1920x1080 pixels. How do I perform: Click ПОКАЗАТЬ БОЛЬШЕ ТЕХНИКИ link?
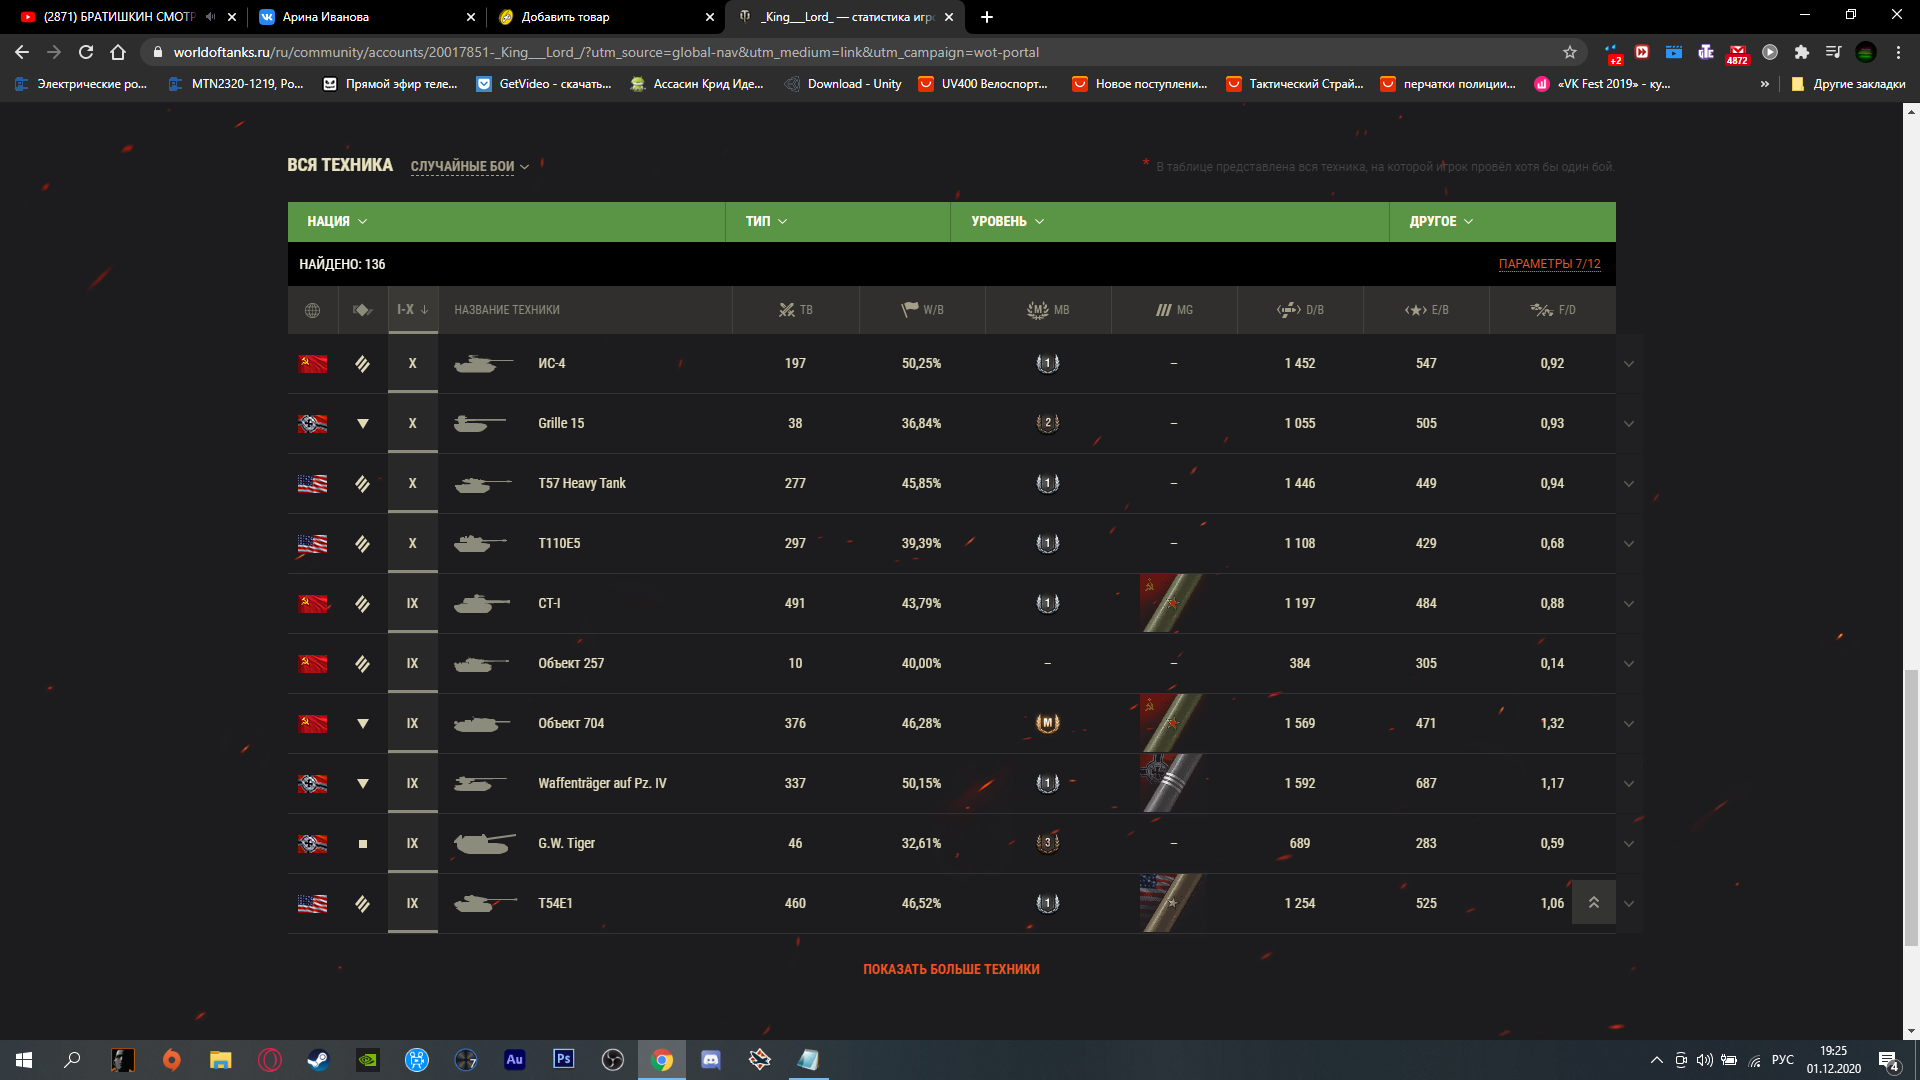click(x=951, y=969)
